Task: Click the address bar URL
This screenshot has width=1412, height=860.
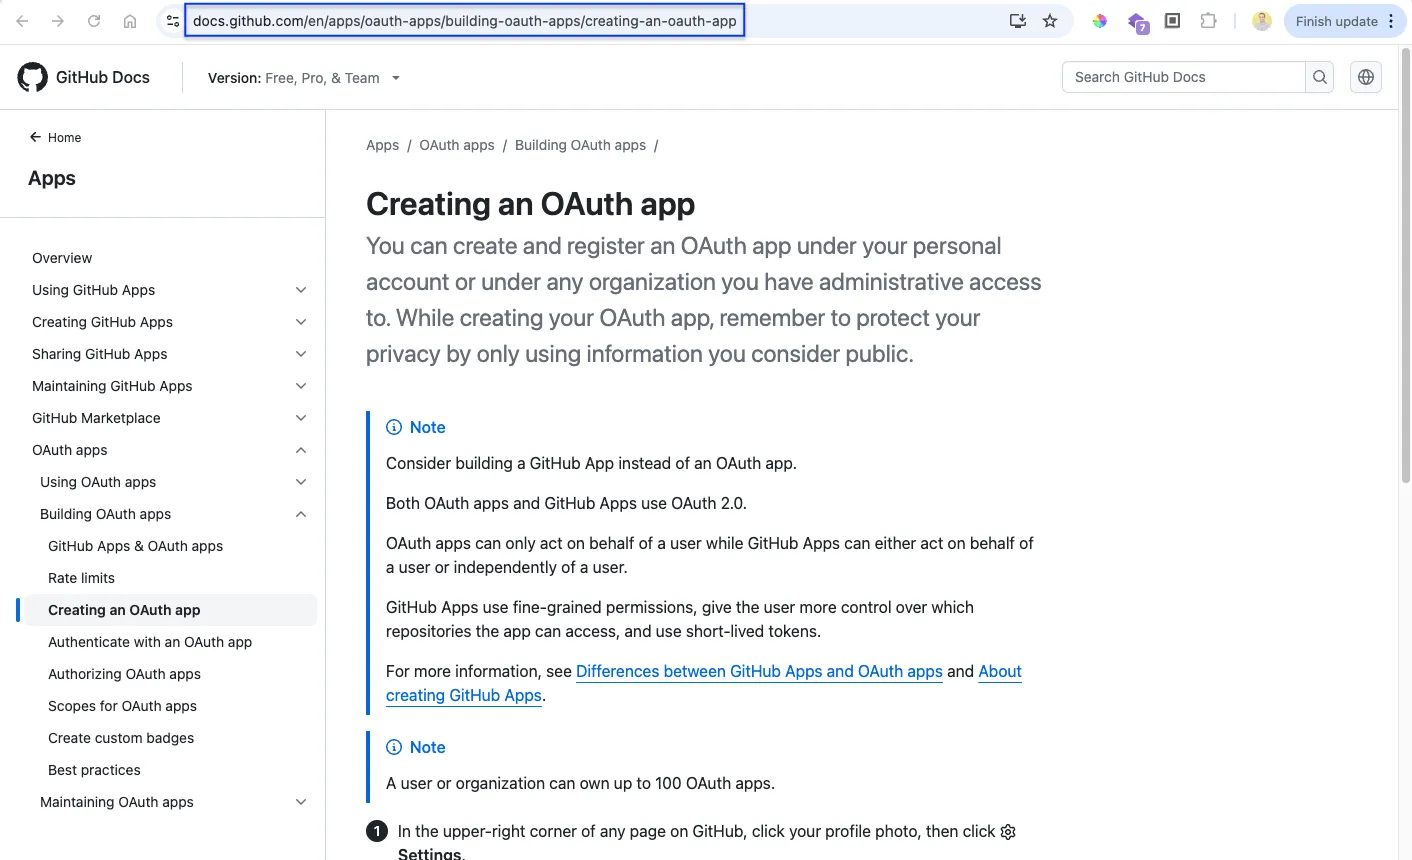Action: click(x=465, y=21)
